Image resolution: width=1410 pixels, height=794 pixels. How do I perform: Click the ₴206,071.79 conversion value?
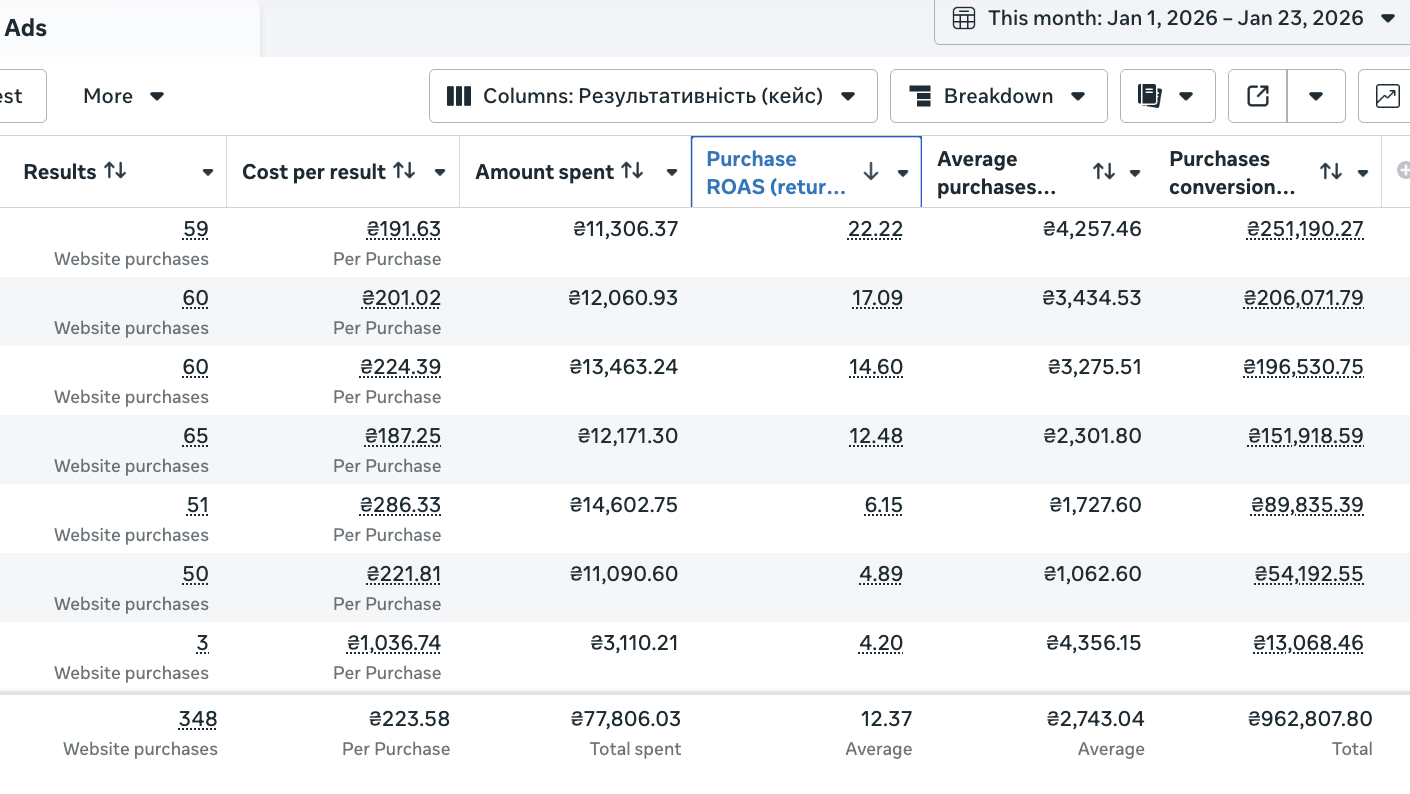click(1304, 298)
